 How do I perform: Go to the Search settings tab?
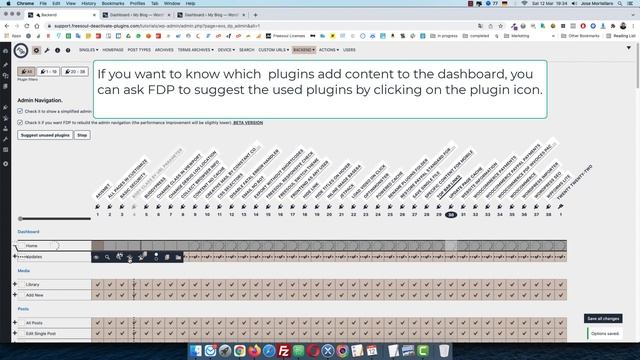[x=247, y=50]
